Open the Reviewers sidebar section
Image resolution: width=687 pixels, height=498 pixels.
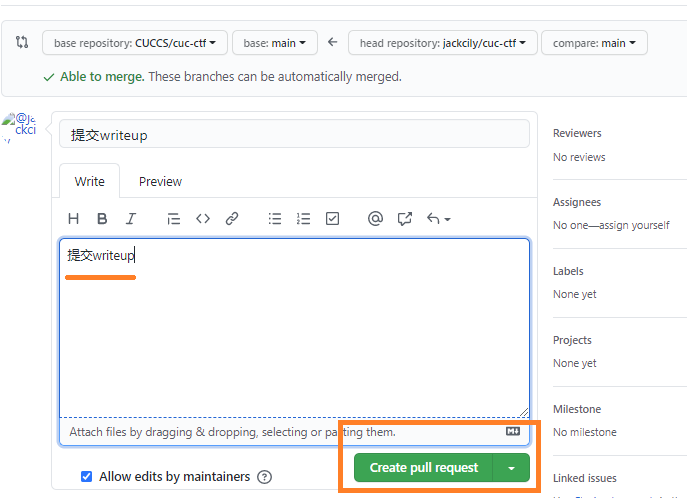[x=577, y=133]
